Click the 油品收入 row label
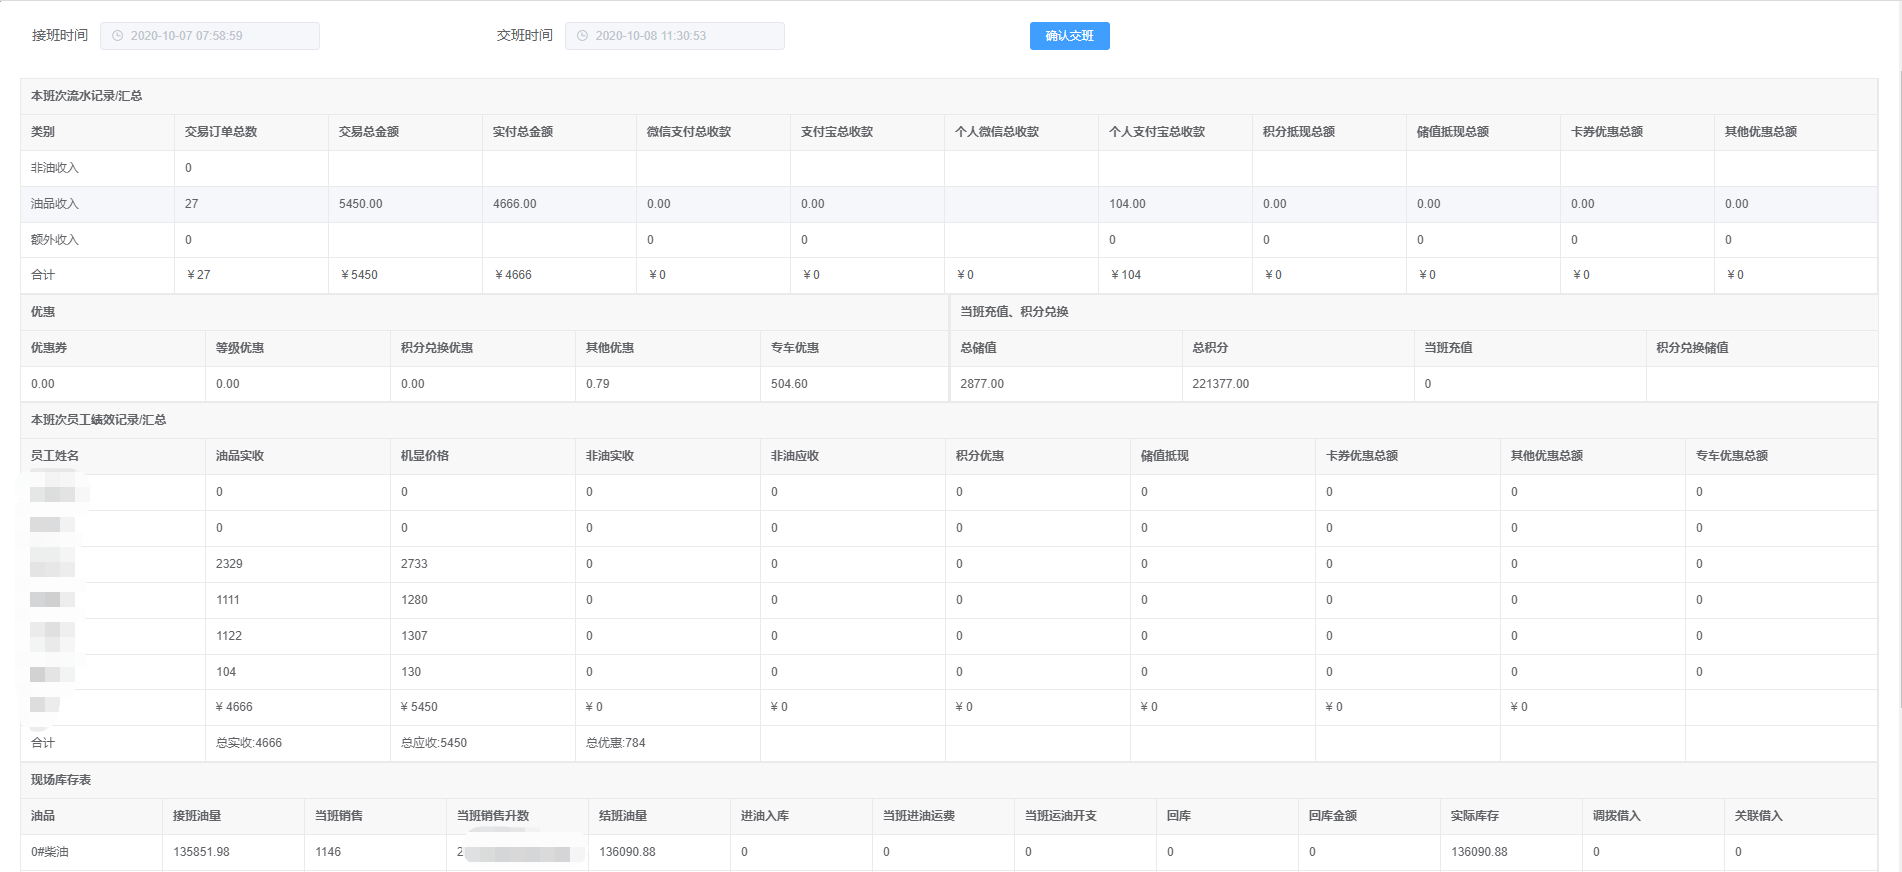1902x872 pixels. point(55,204)
